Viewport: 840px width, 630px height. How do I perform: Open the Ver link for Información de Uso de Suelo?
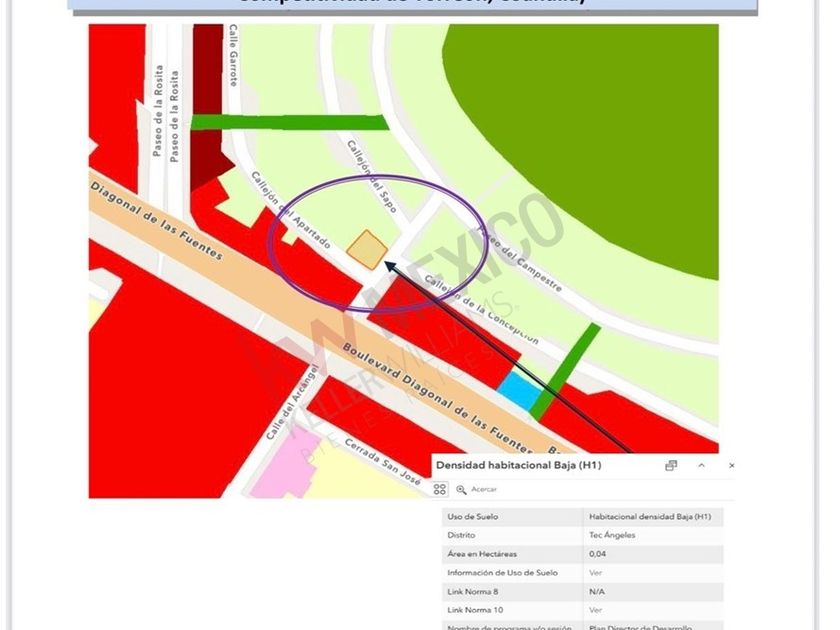click(595, 573)
